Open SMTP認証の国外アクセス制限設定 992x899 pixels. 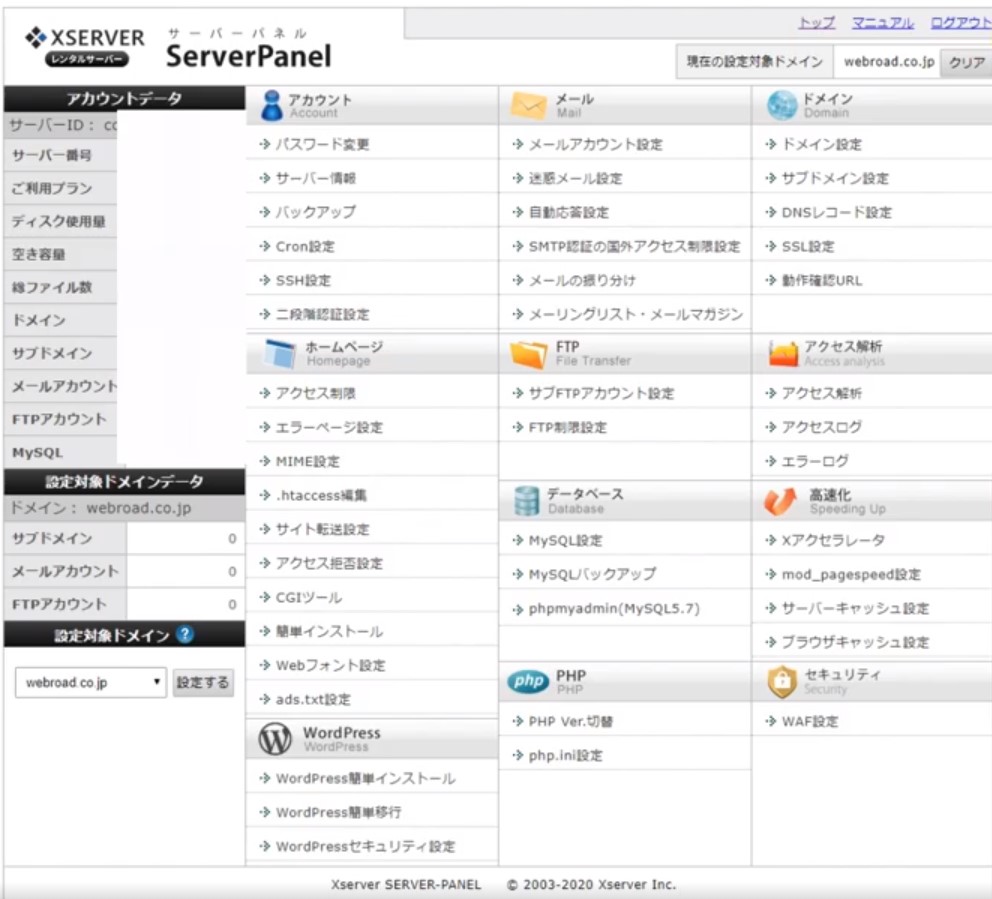click(634, 246)
